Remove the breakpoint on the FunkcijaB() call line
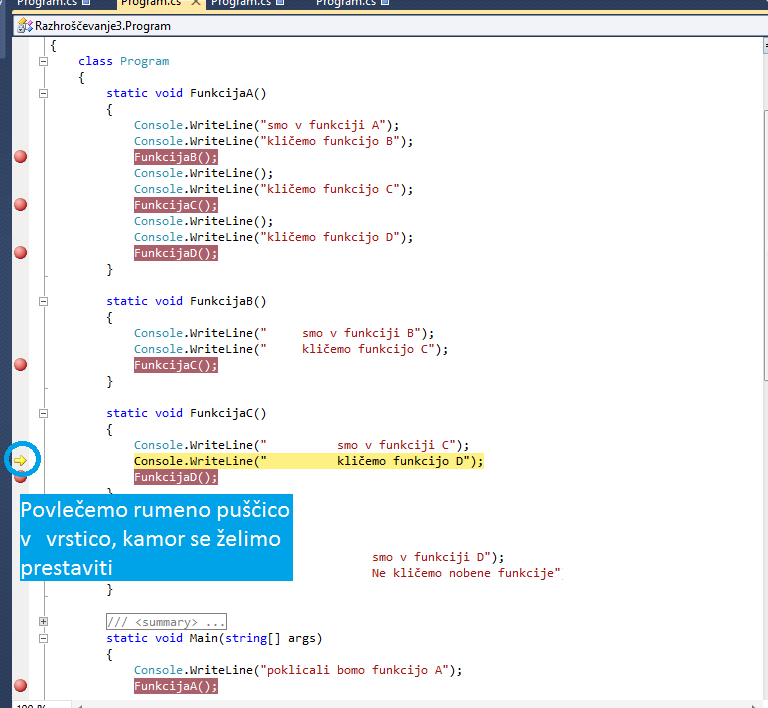This screenshot has height=708, width=768. [x=20, y=157]
